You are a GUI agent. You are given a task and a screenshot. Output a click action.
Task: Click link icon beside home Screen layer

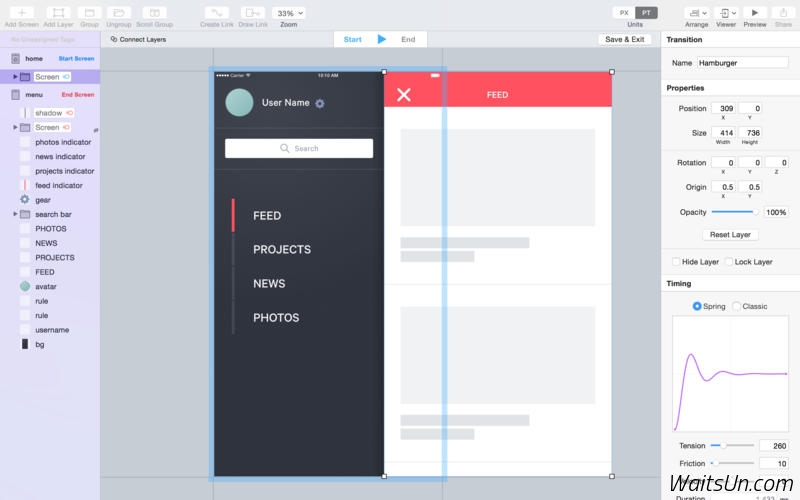[x=66, y=77]
